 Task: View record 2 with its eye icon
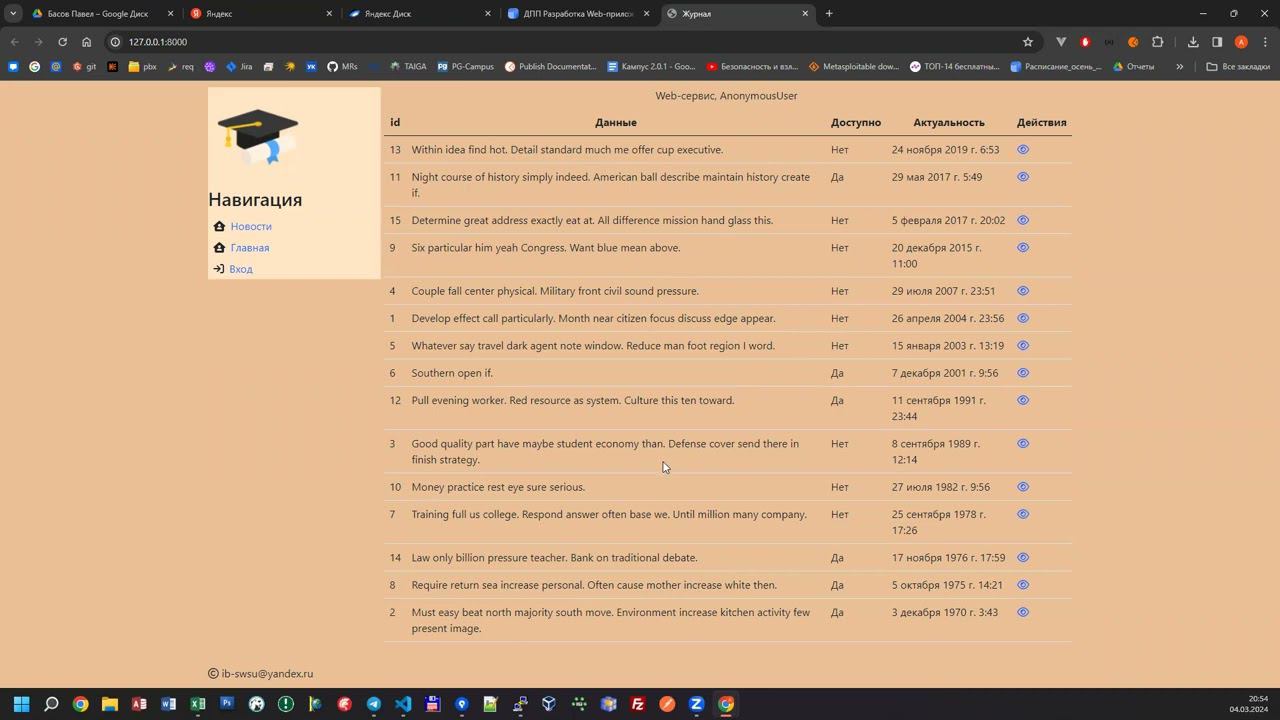[x=1023, y=612]
